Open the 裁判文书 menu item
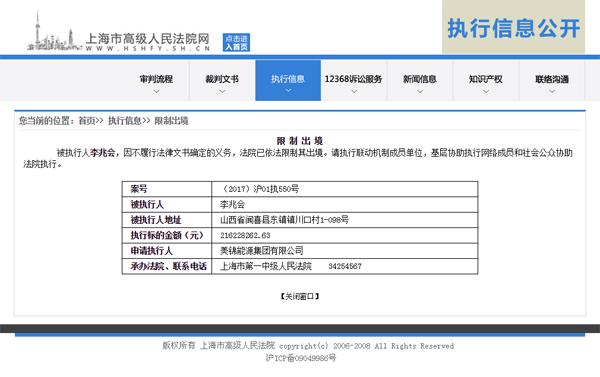Screen dimensions: 600x377 click(222, 79)
